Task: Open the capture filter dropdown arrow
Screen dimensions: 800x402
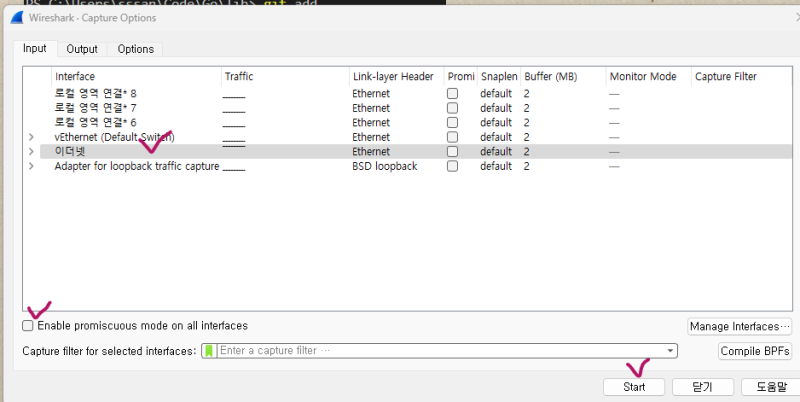Action: [x=670, y=351]
